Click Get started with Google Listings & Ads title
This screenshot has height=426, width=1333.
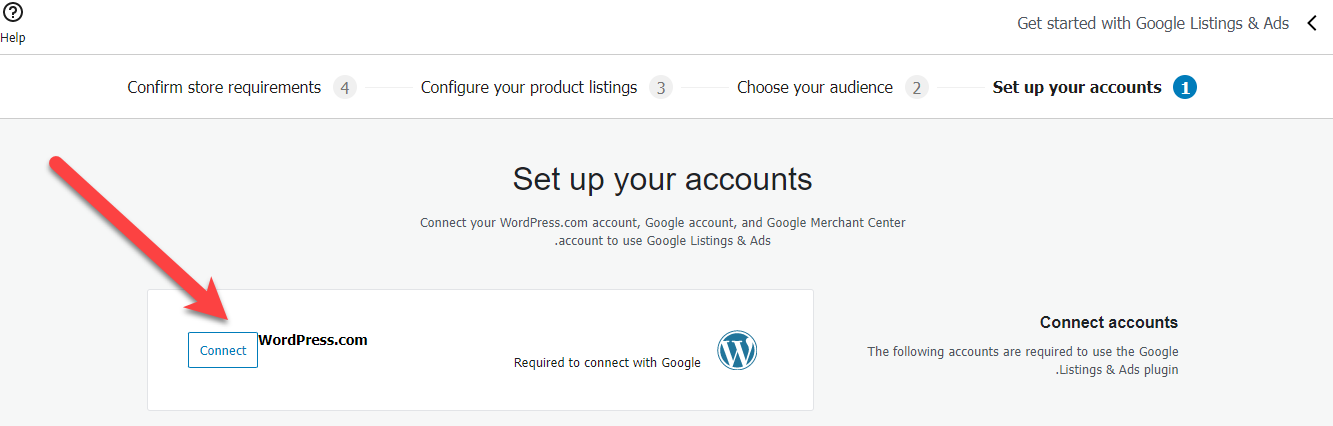pos(1153,23)
